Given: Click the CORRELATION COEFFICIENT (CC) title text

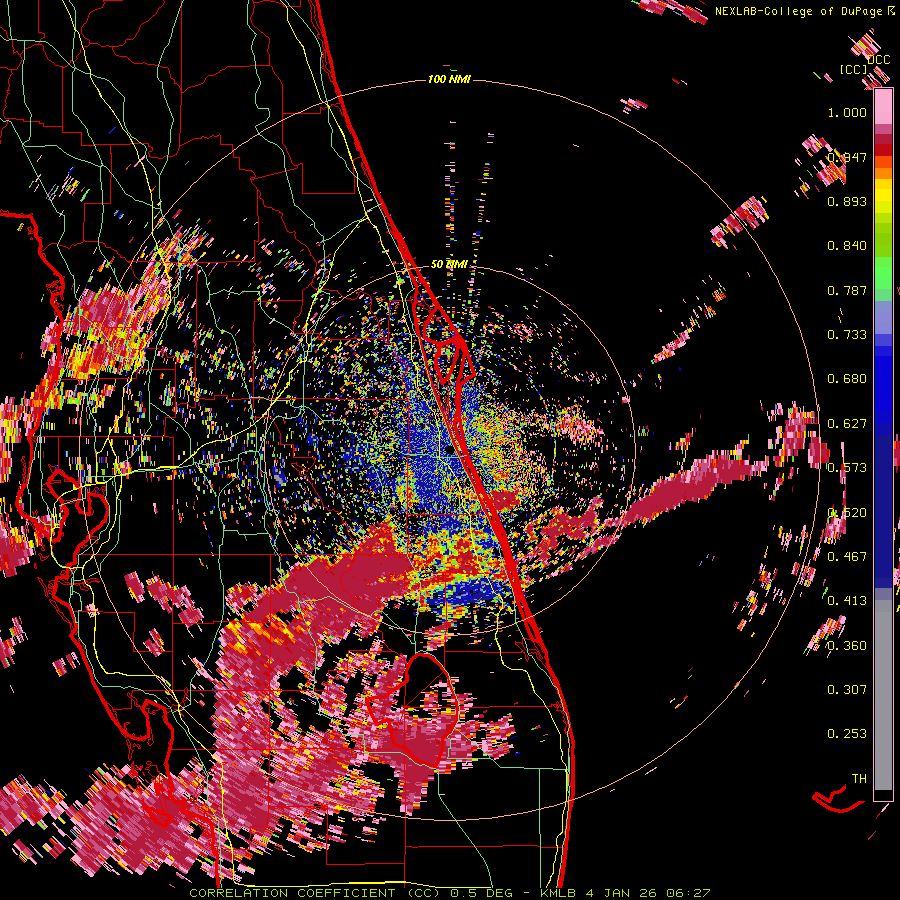Looking at the screenshot, I should [x=315, y=893].
